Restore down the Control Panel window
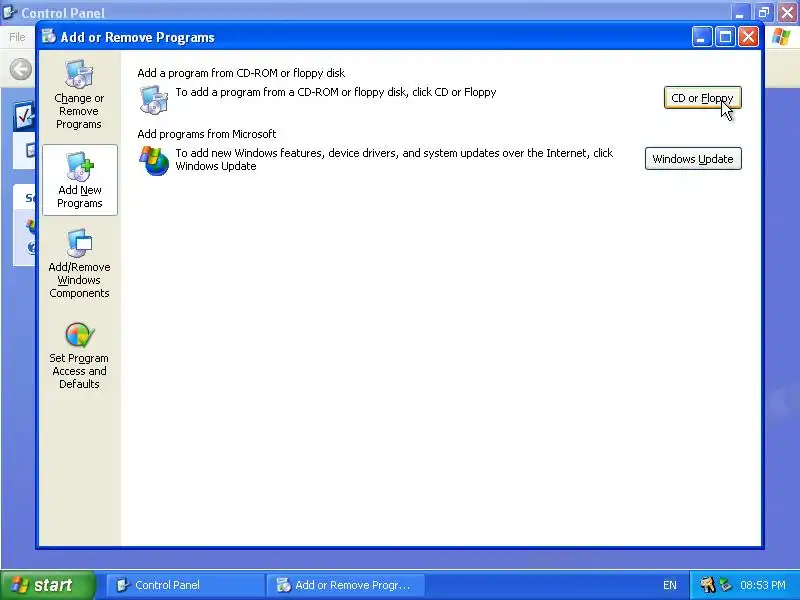800x600 pixels. (764, 12)
